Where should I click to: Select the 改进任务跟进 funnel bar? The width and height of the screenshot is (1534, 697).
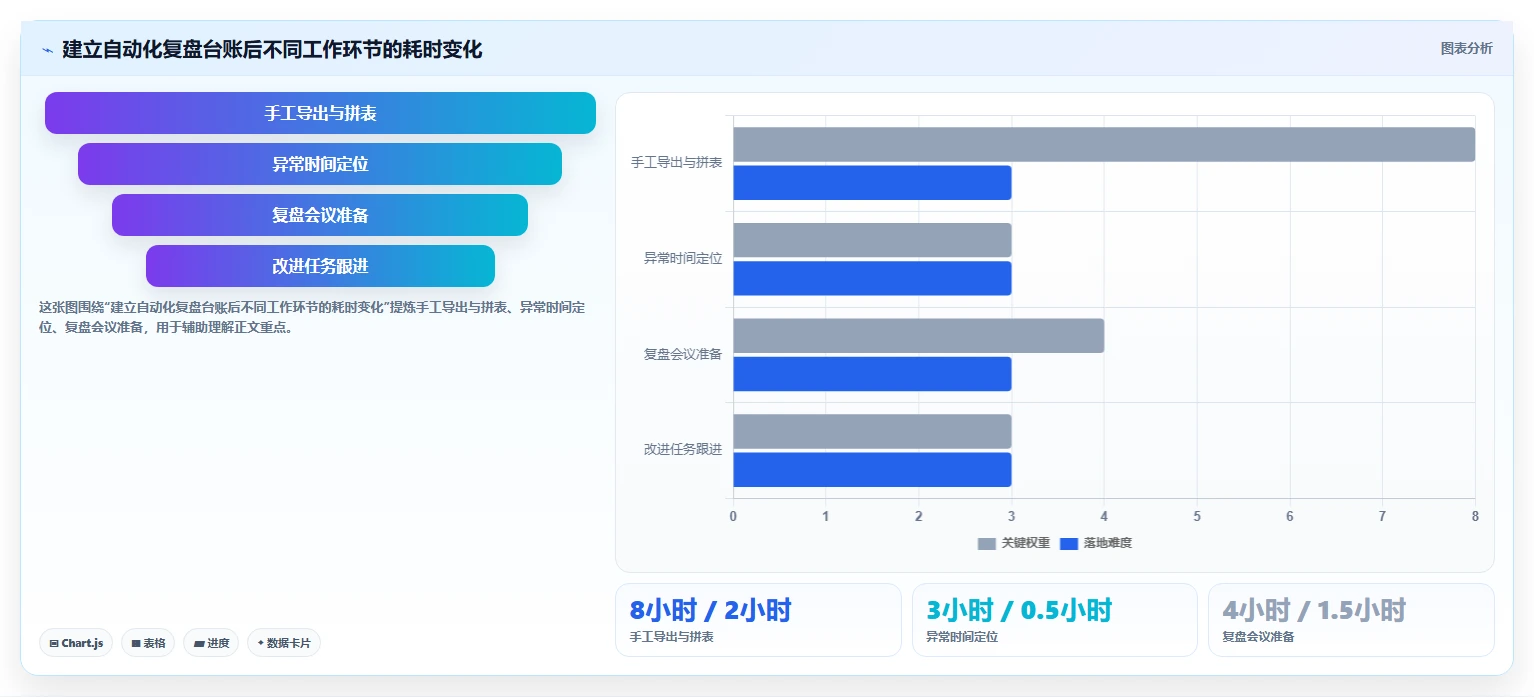[x=320, y=266]
